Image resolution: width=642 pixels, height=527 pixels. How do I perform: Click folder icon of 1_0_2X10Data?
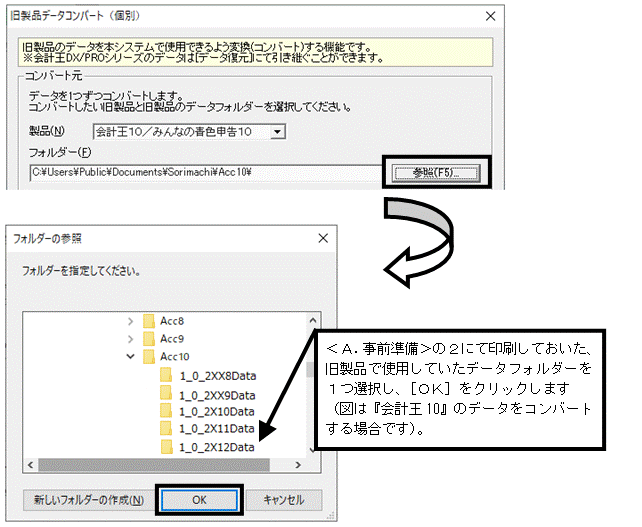(x=166, y=411)
